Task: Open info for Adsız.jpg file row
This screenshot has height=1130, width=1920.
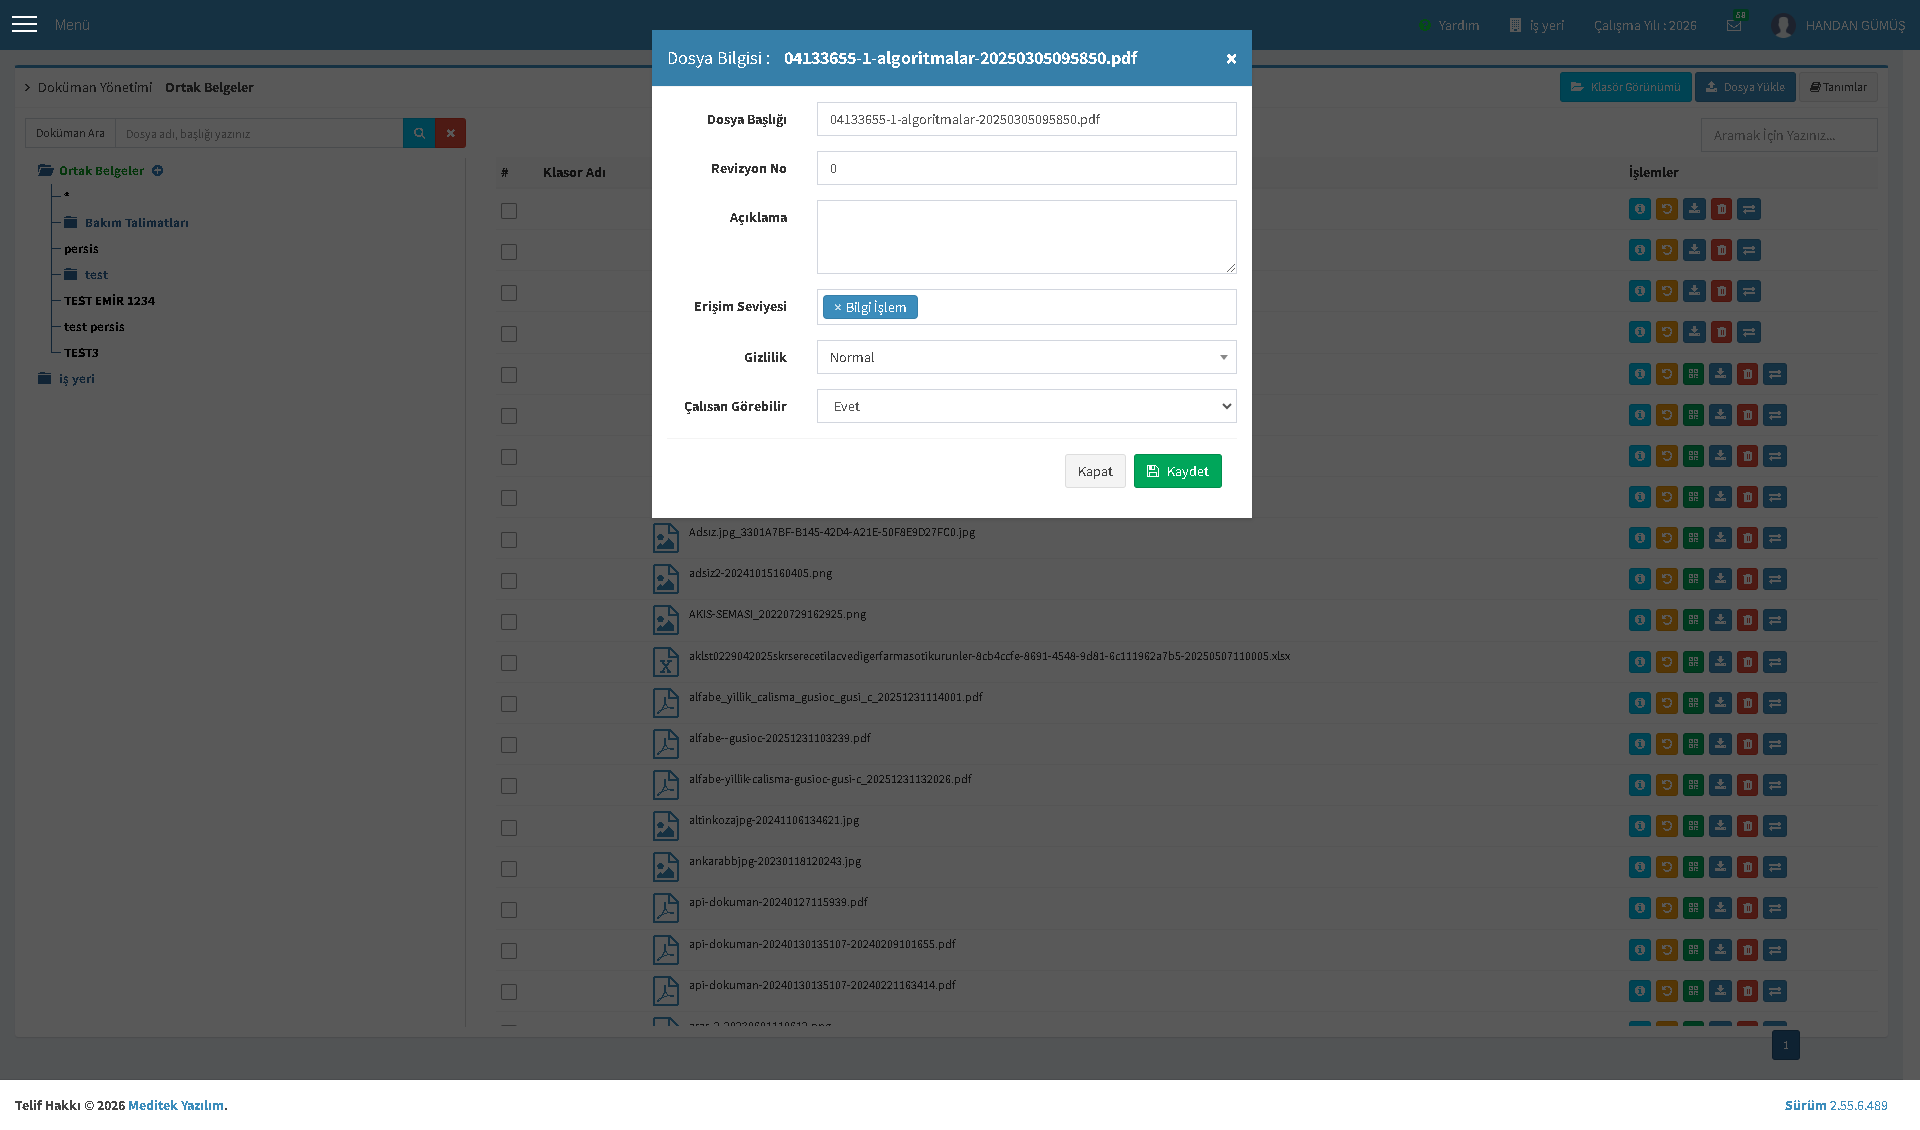Action: pyautogui.click(x=1640, y=538)
